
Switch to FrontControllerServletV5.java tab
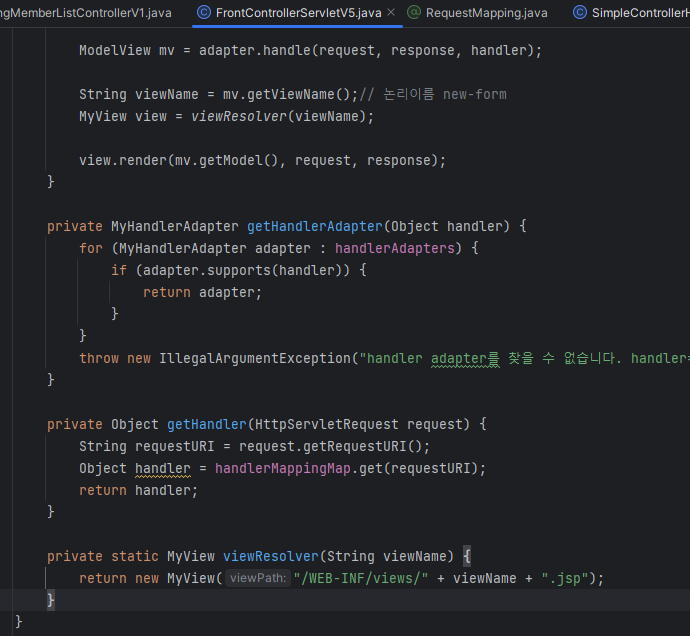pos(297,13)
